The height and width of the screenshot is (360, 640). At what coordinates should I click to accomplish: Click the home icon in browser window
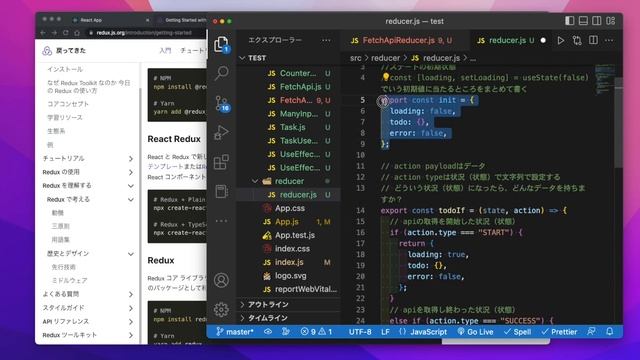(77, 33)
